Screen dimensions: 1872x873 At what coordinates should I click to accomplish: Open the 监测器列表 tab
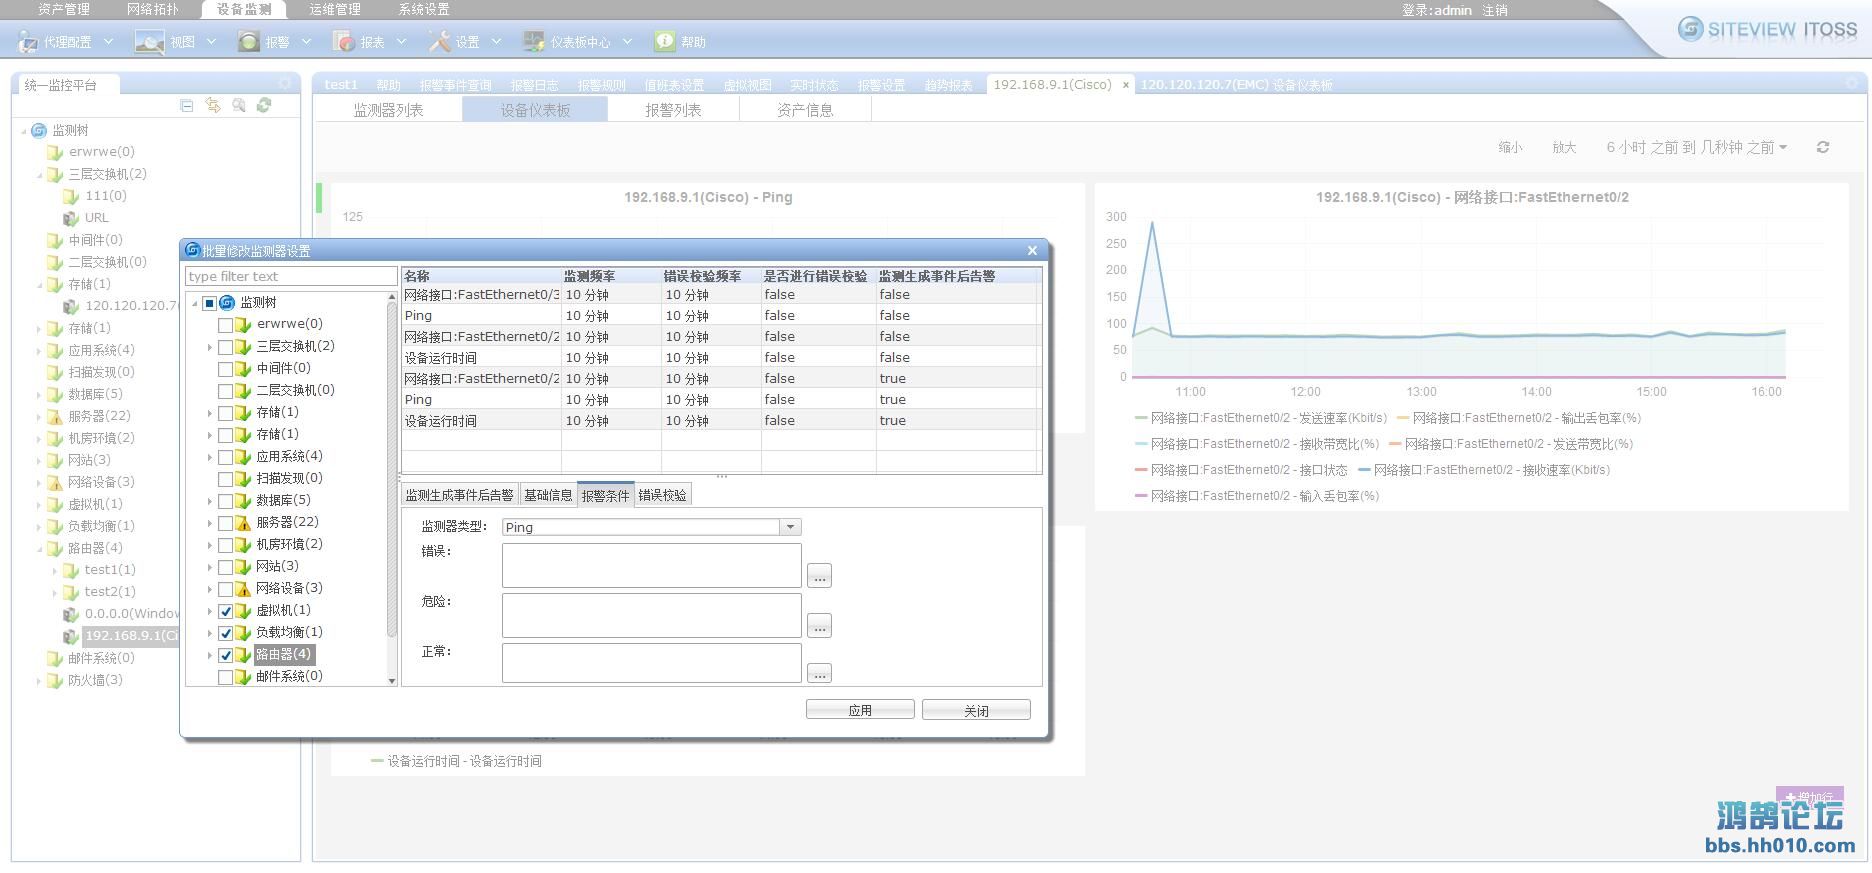click(x=388, y=110)
